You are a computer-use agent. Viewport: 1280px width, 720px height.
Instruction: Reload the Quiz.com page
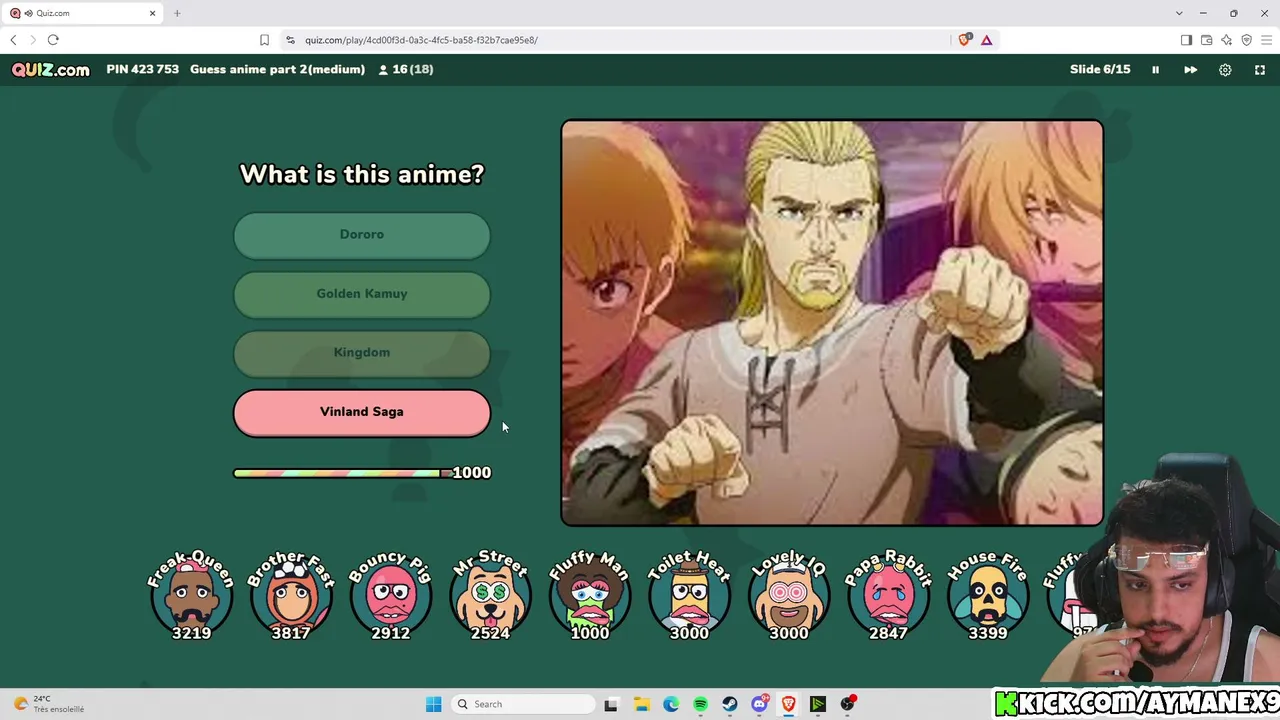point(53,40)
